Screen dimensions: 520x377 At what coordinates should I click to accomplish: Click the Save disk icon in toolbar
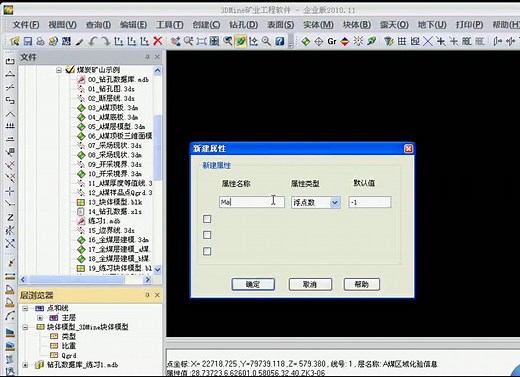point(28,41)
